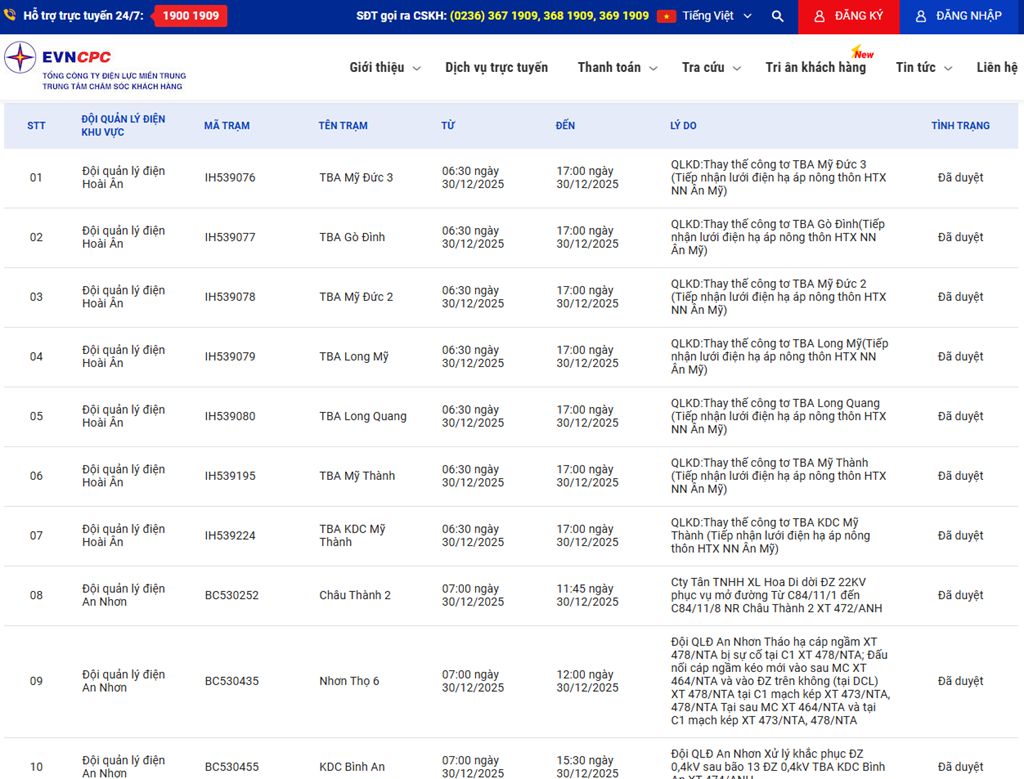1024x779 pixels.
Task: Expand the Thanh toán dropdown arrow
Action: (x=654, y=68)
